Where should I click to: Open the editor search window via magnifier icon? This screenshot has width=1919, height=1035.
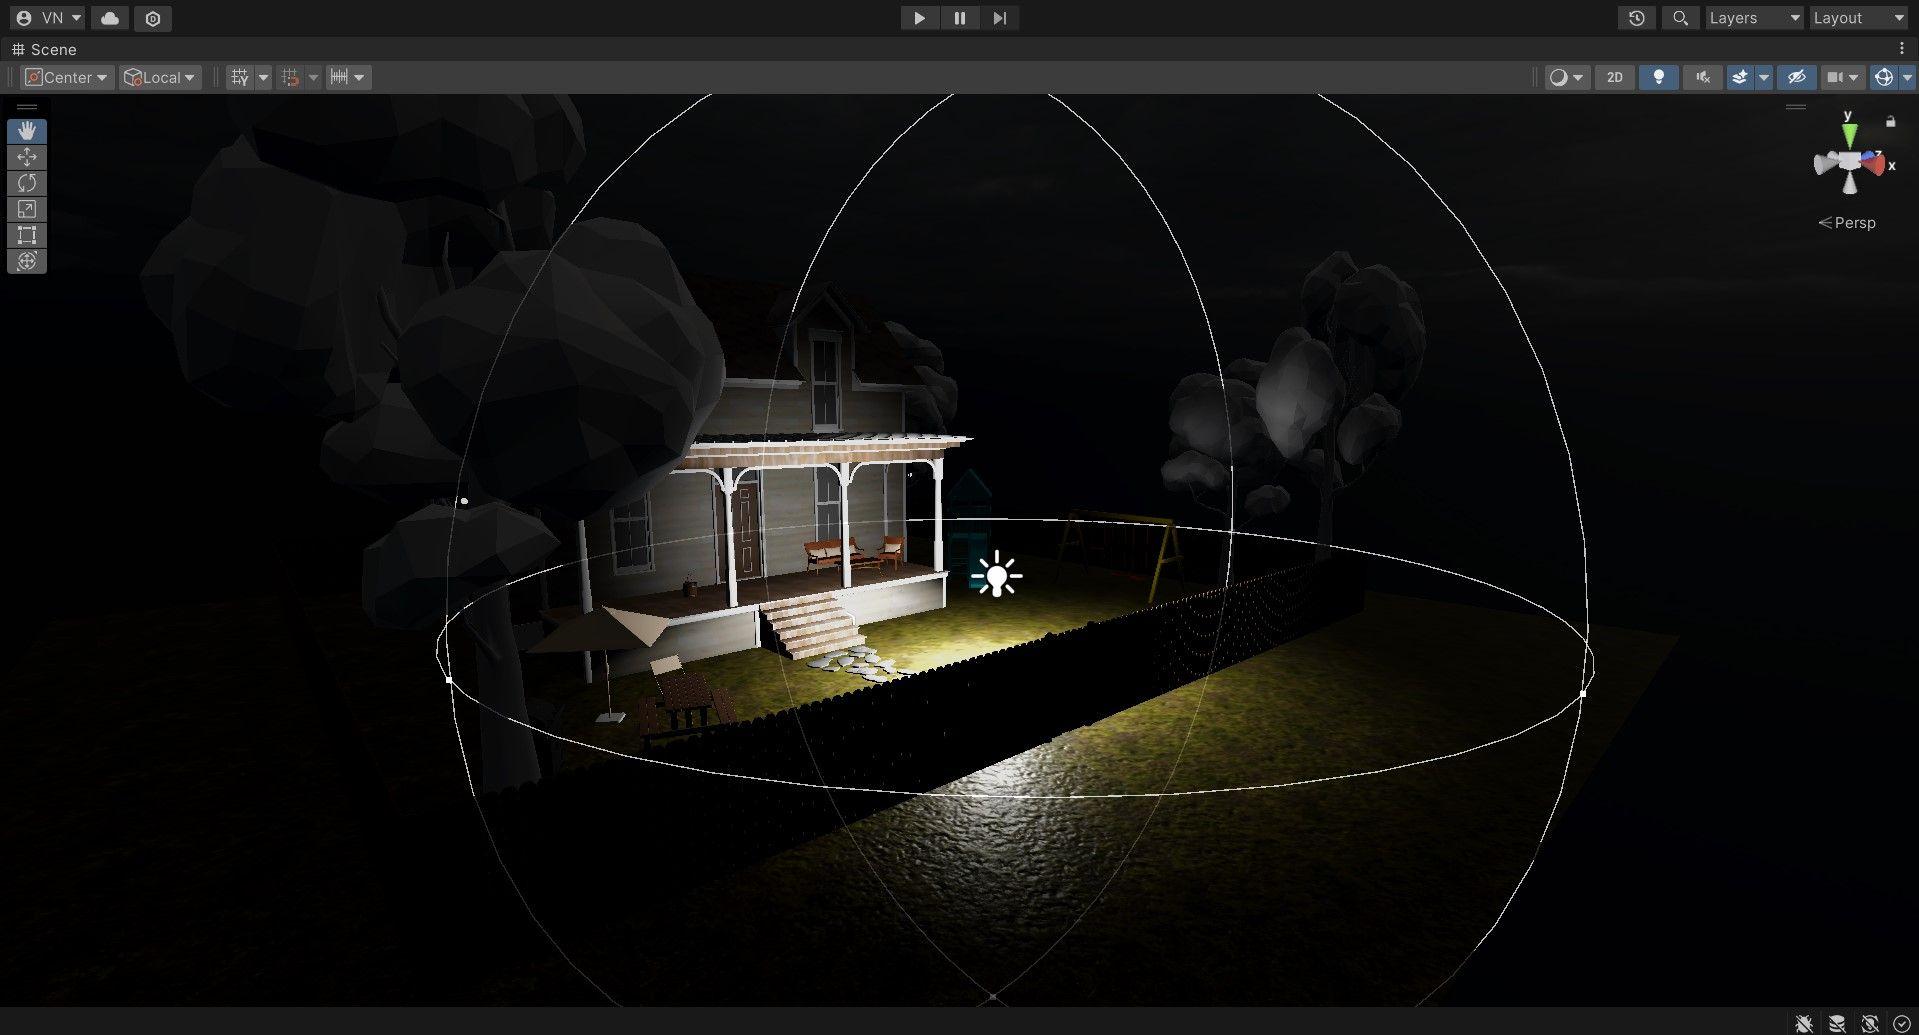pos(1680,17)
